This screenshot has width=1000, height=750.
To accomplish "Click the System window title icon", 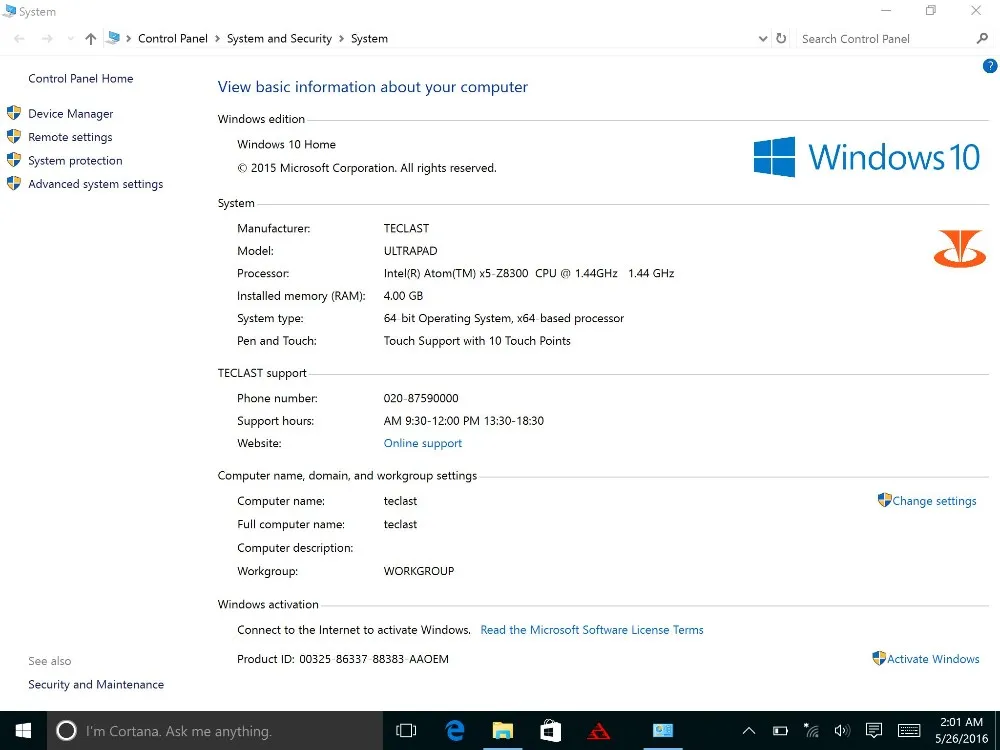I will (x=10, y=11).
